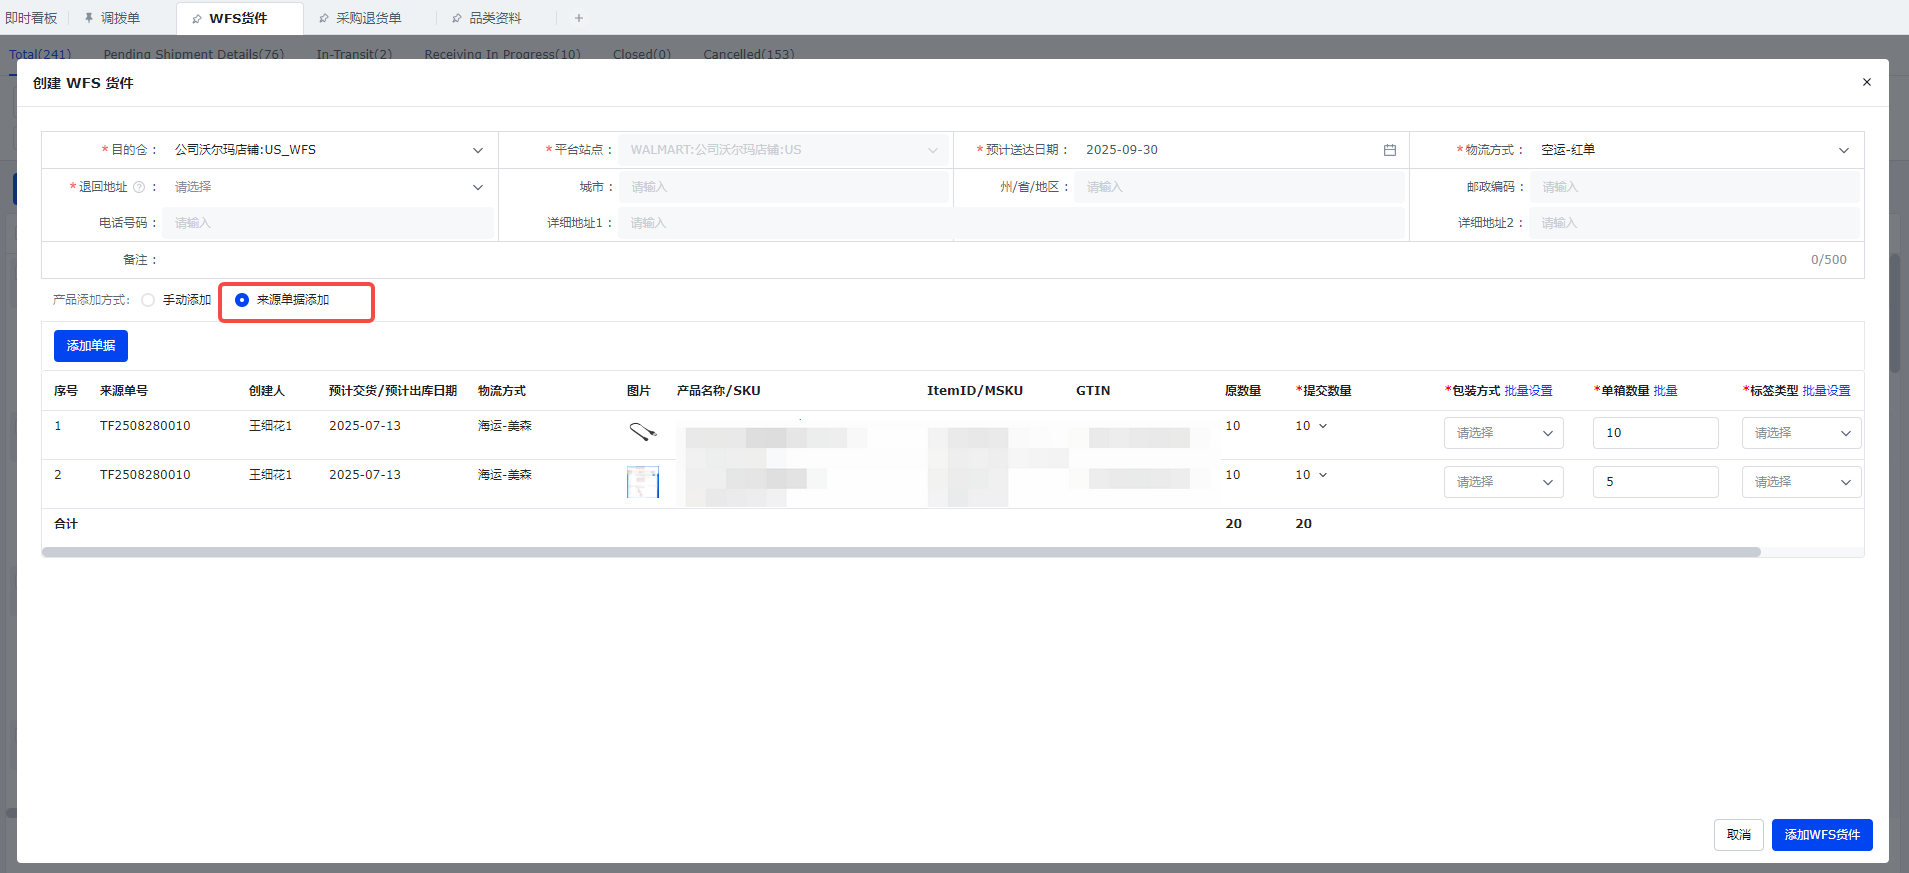Submit with the 添加WFS货件 button
The image size is (1909, 873).
click(1822, 835)
